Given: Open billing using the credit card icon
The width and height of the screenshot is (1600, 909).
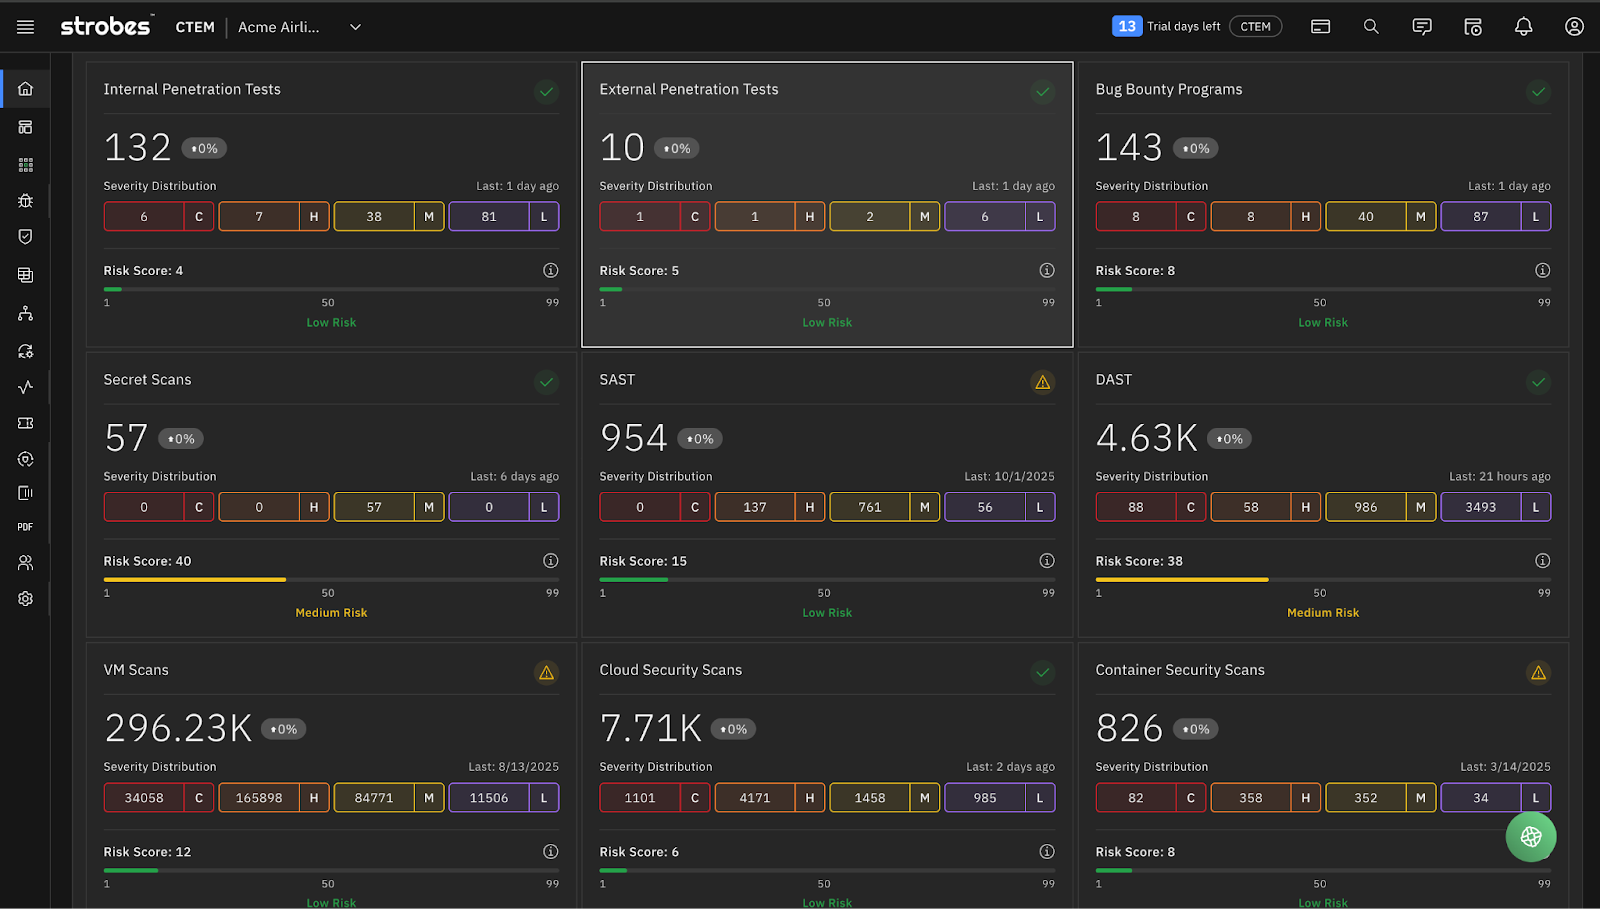Looking at the screenshot, I should tap(1320, 26).
